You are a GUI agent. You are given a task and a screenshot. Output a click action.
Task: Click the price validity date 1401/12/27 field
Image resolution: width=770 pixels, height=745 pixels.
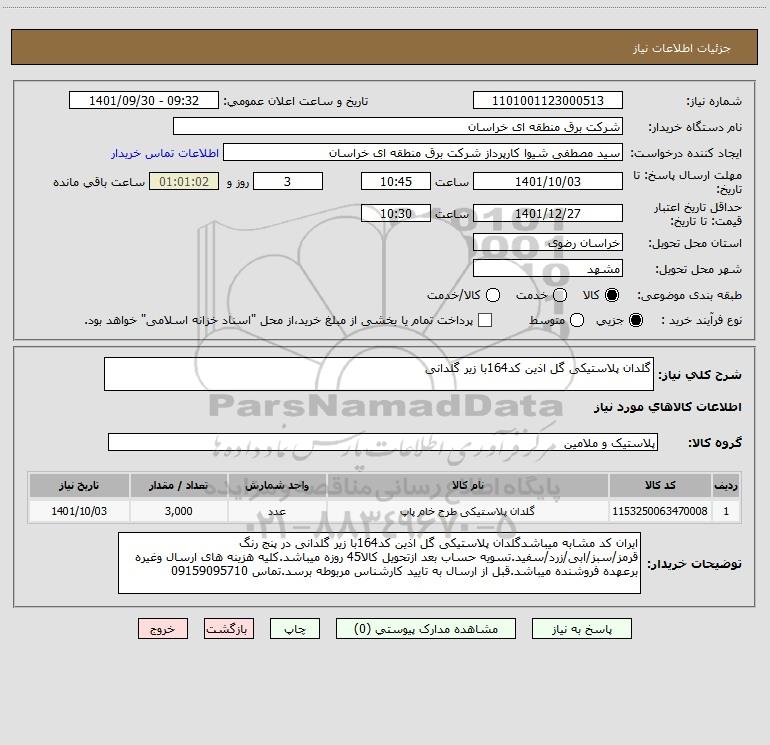tap(548, 213)
